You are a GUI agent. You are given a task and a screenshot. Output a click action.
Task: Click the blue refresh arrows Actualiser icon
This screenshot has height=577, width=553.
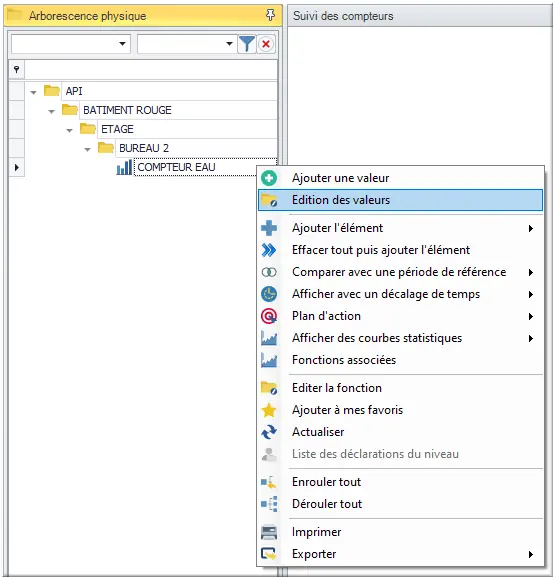coord(269,432)
